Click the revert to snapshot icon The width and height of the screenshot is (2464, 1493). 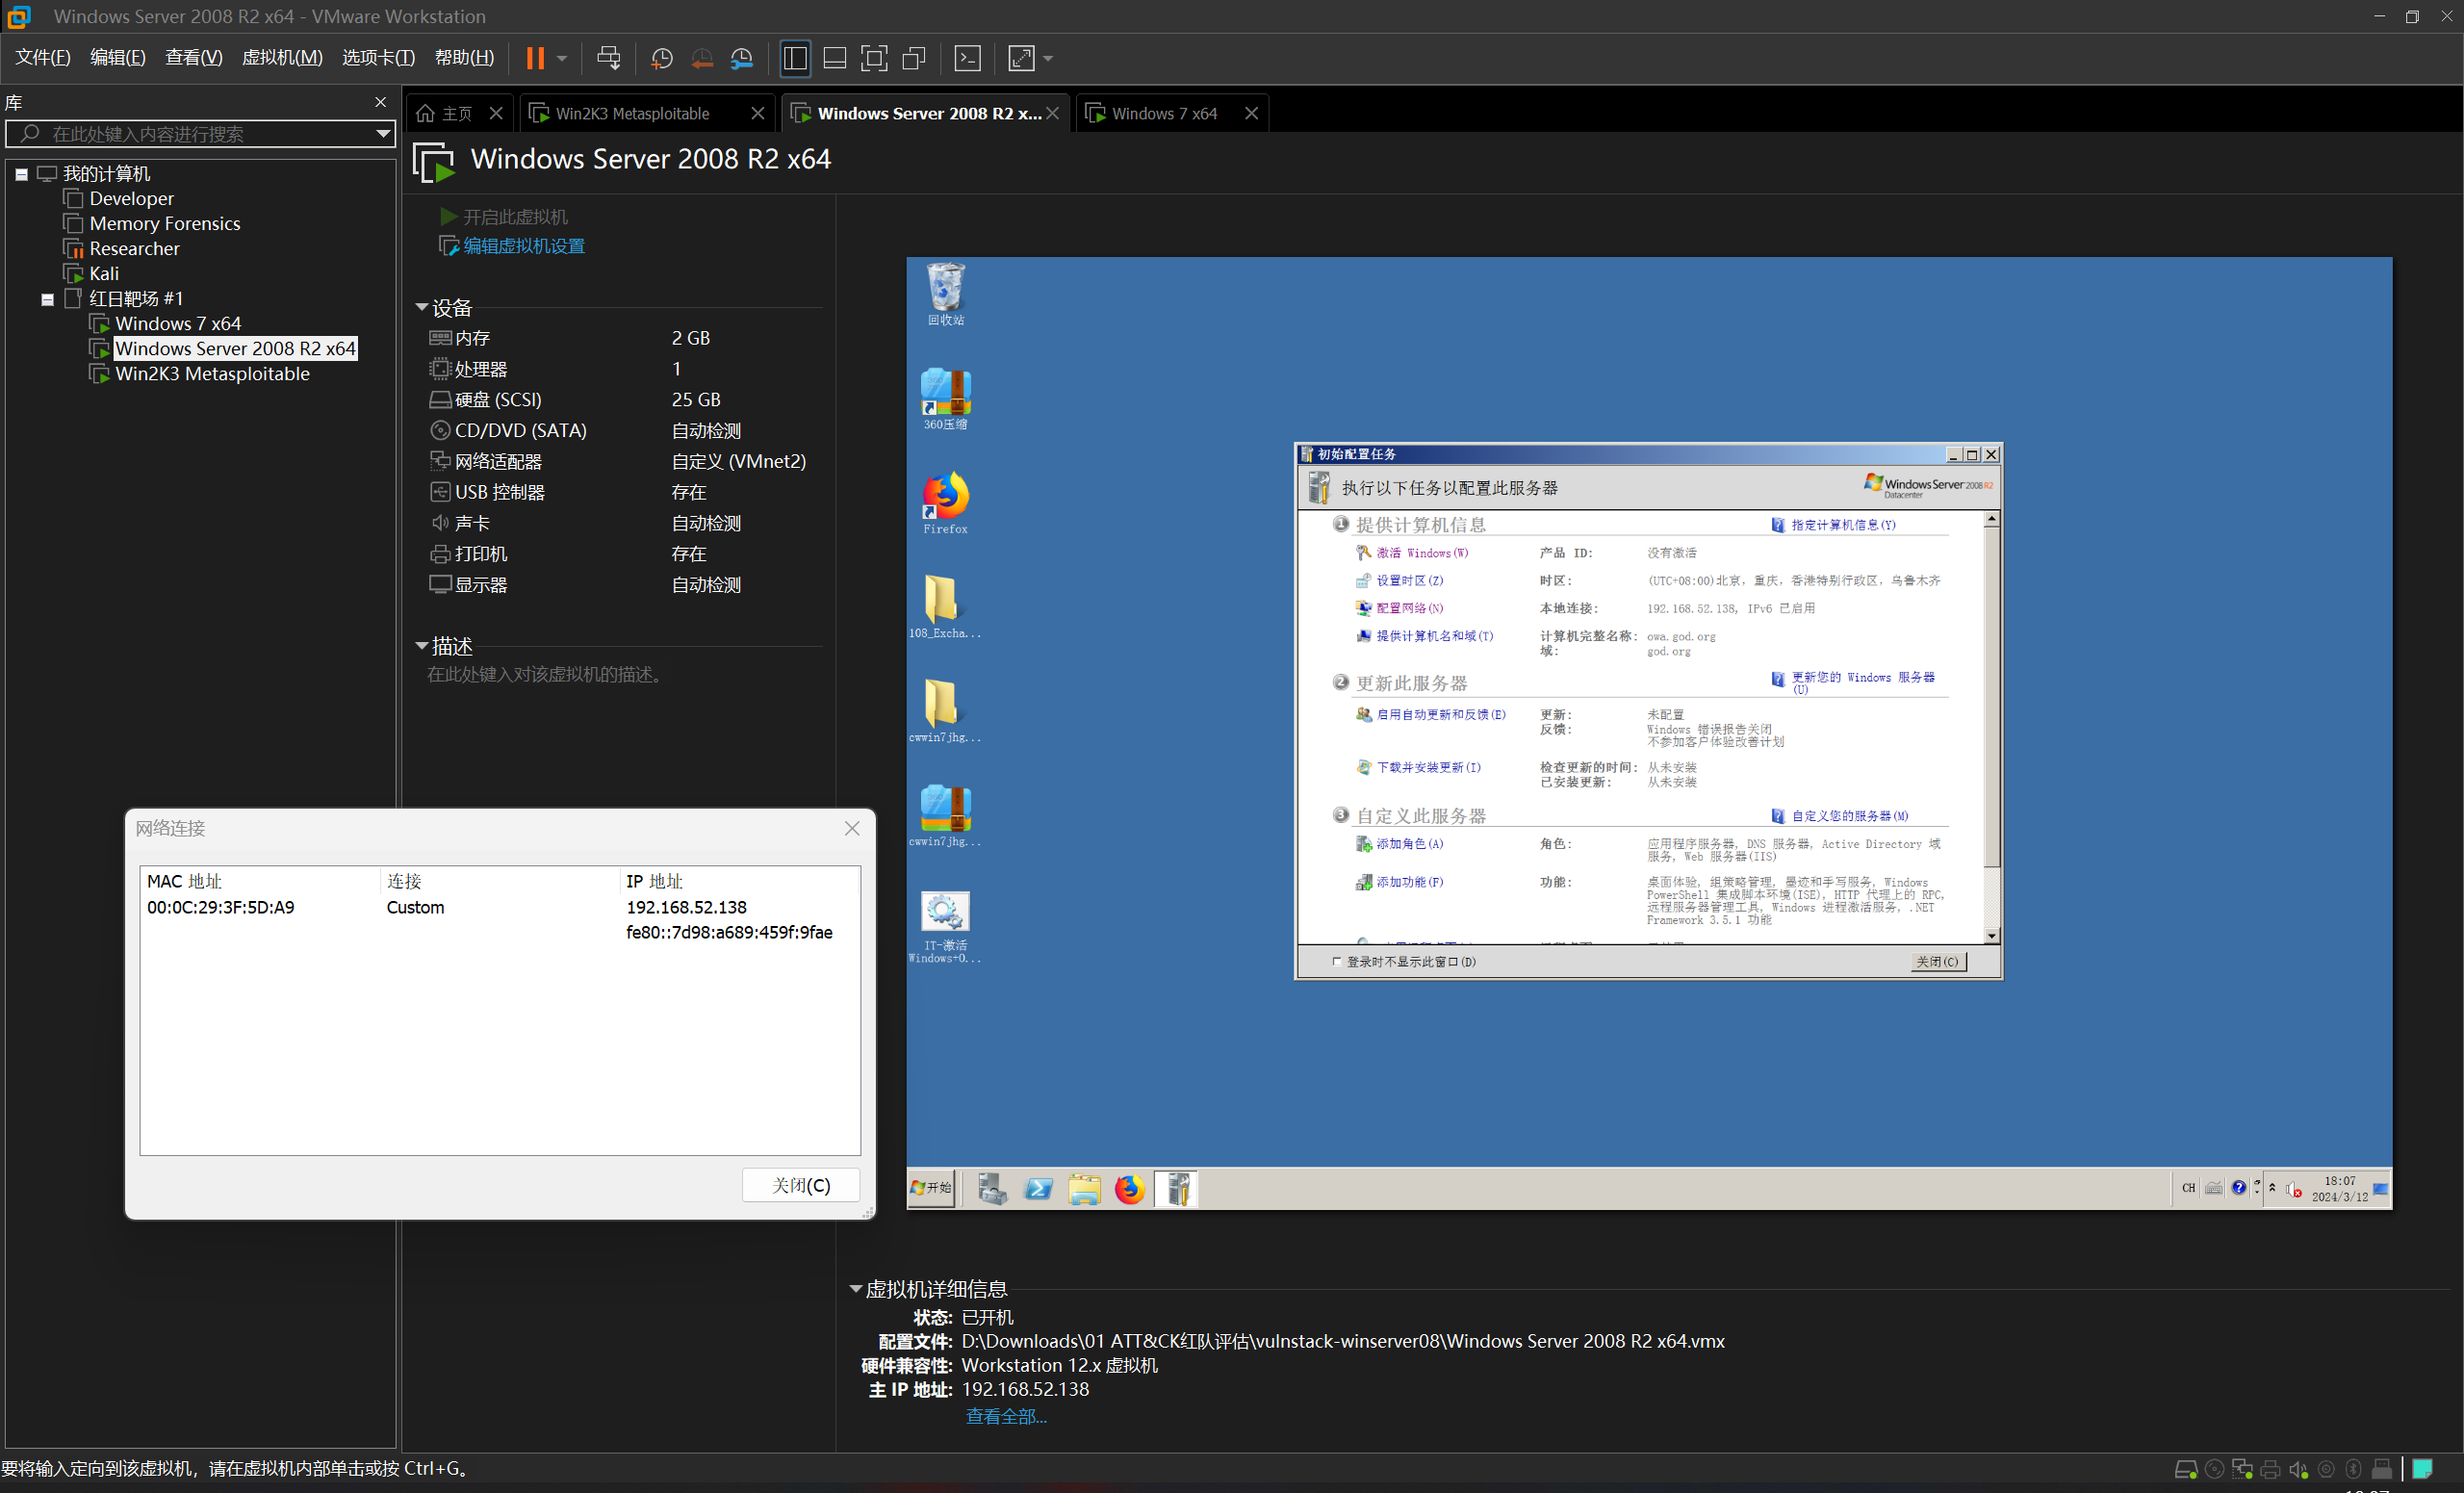click(x=702, y=58)
